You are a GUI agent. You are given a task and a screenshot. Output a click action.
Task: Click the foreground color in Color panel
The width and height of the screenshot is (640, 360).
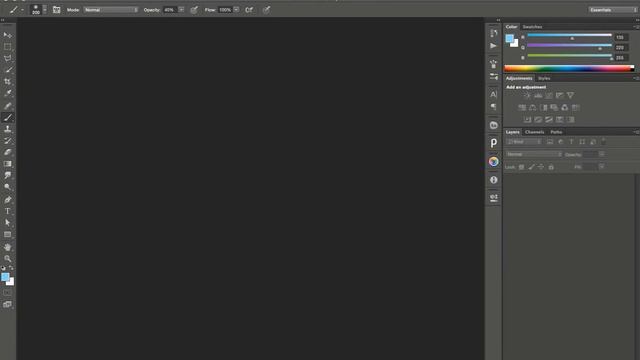click(509, 38)
